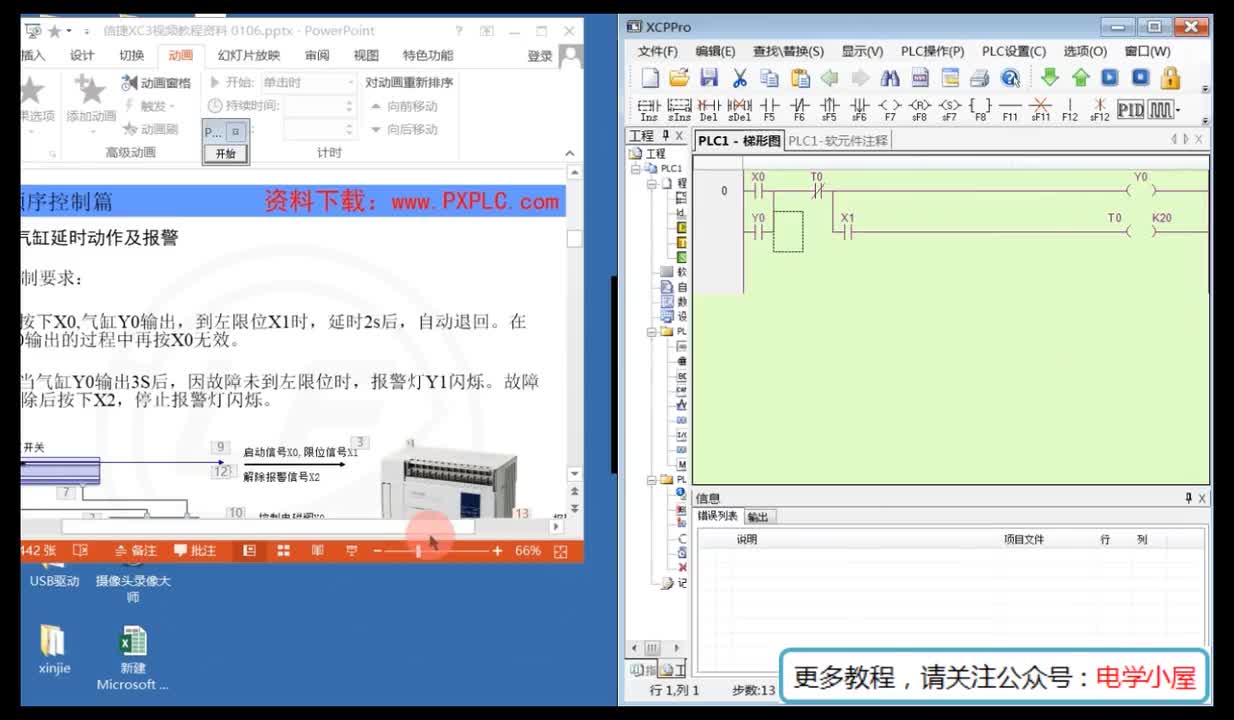Screen dimensions: 1234x720
Task: Collapse PLC1 node in project tree
Action: [x=636, y=169]
